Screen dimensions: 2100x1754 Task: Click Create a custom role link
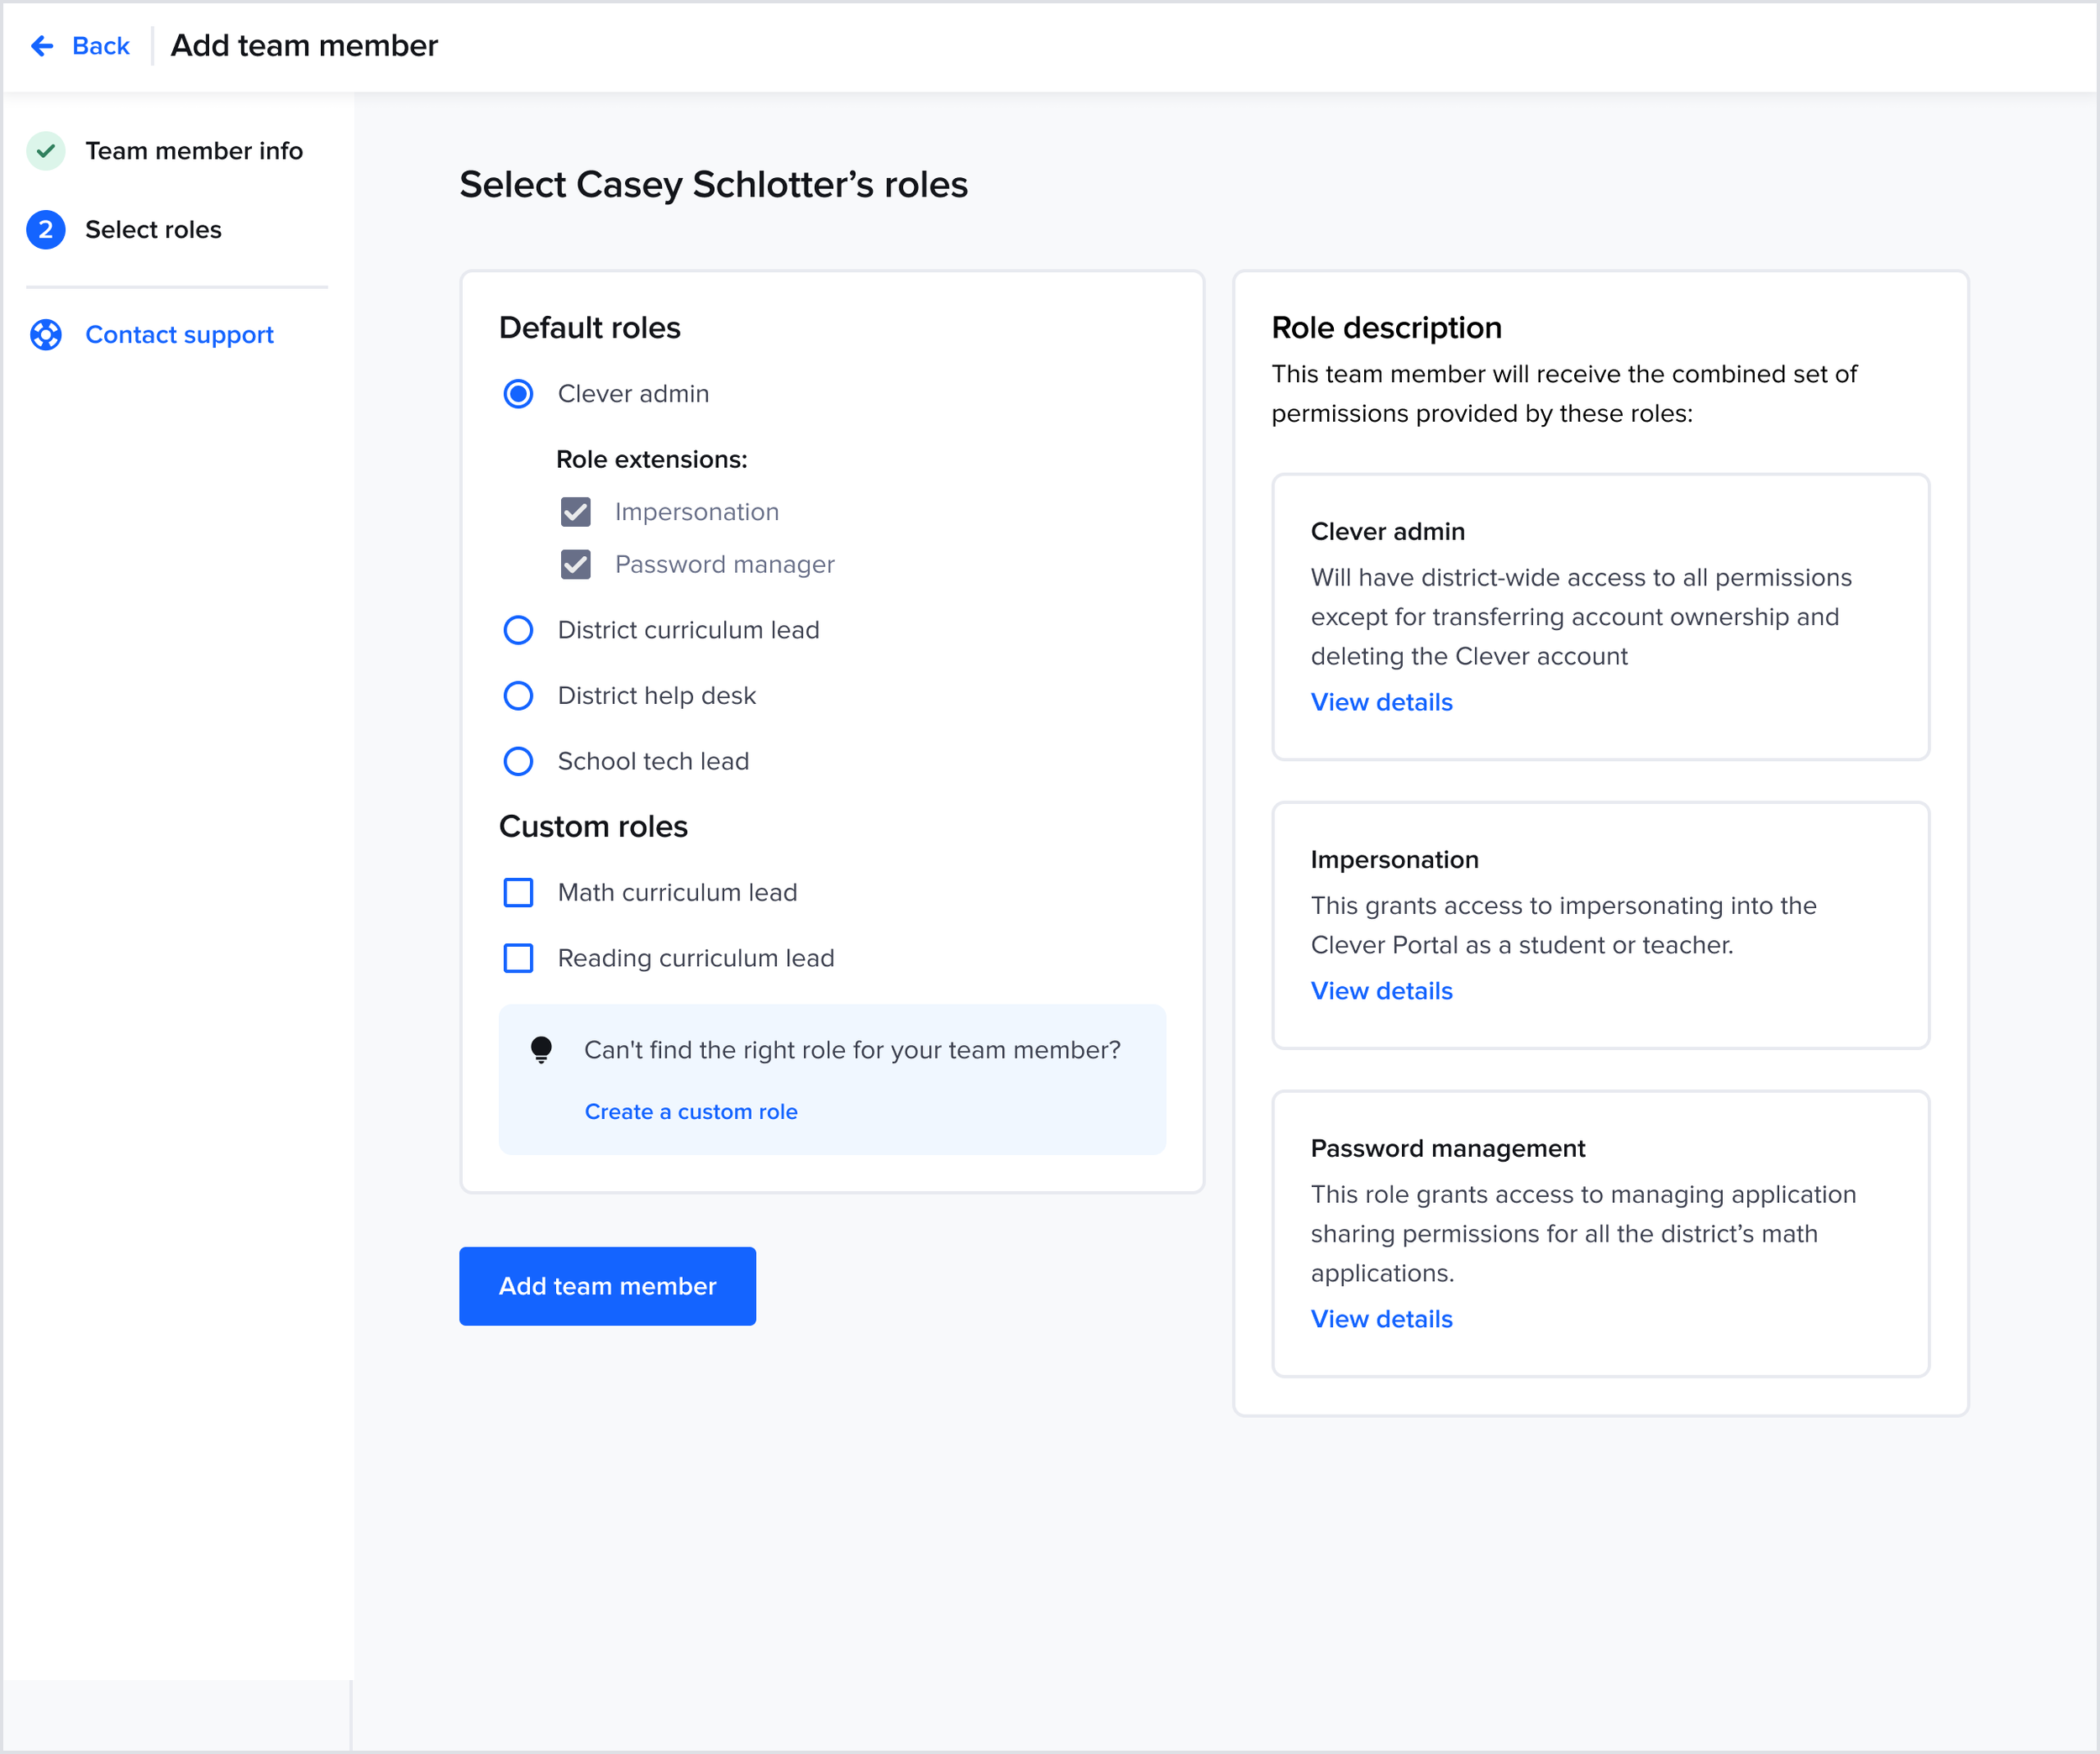[691, 1112]
